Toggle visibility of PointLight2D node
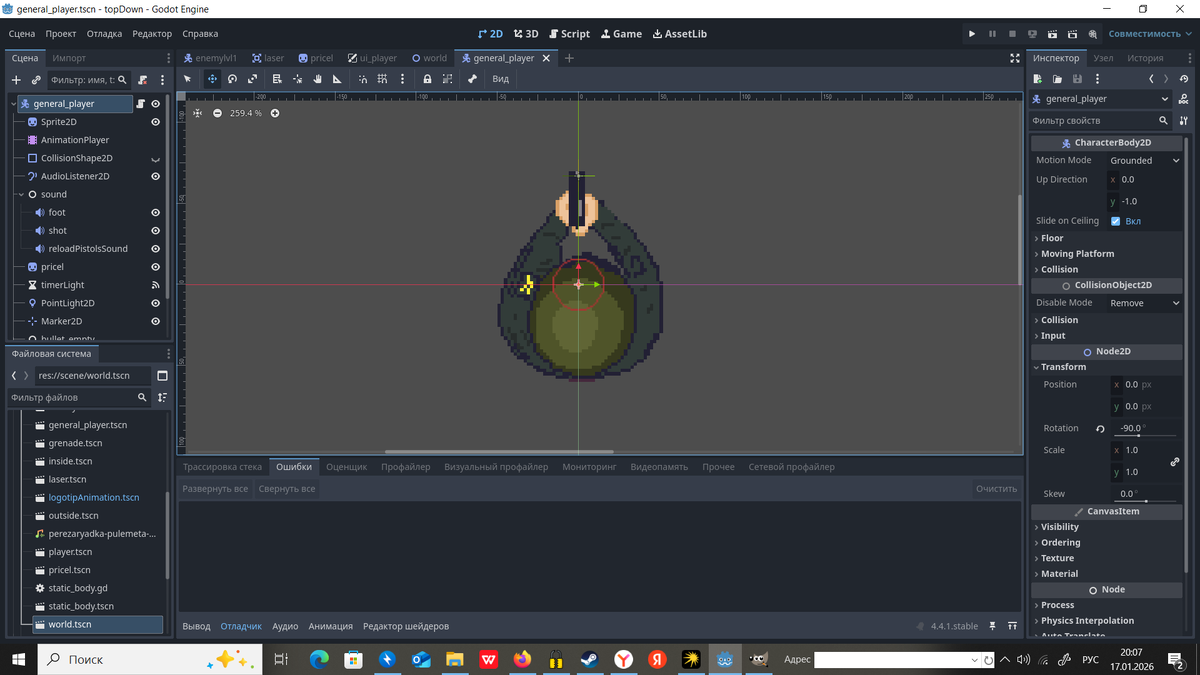 tap(156, 303)
